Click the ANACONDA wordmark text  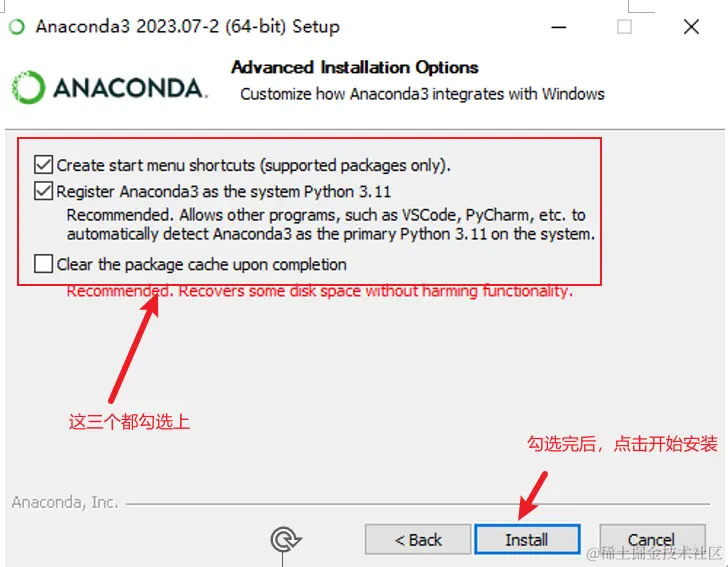point(130,88)
